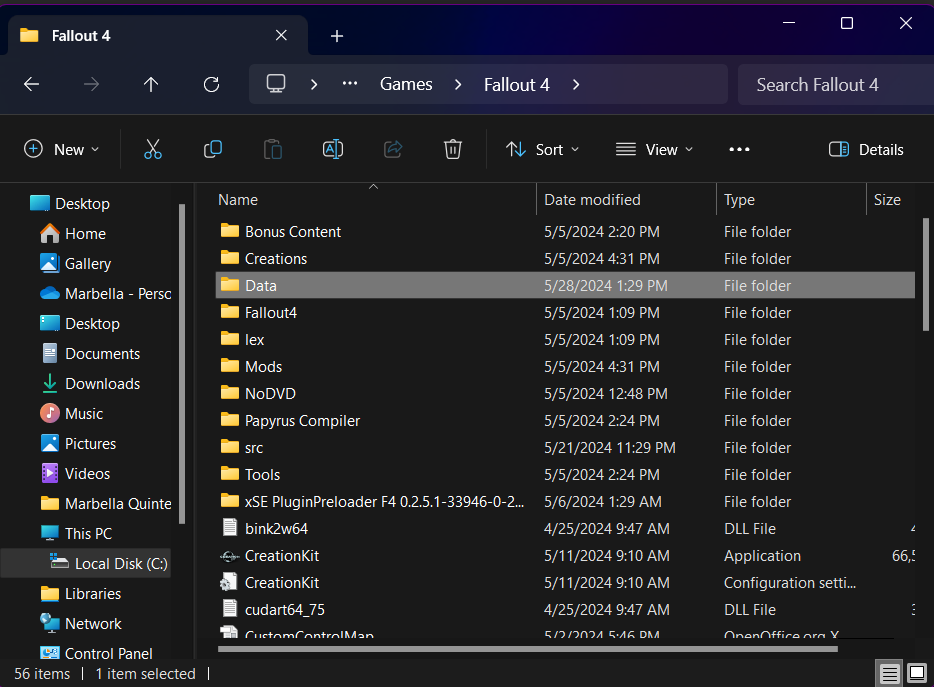The image size is (934, 687).
Task: Navigate back with the back arrow
Action: (31, 85)
